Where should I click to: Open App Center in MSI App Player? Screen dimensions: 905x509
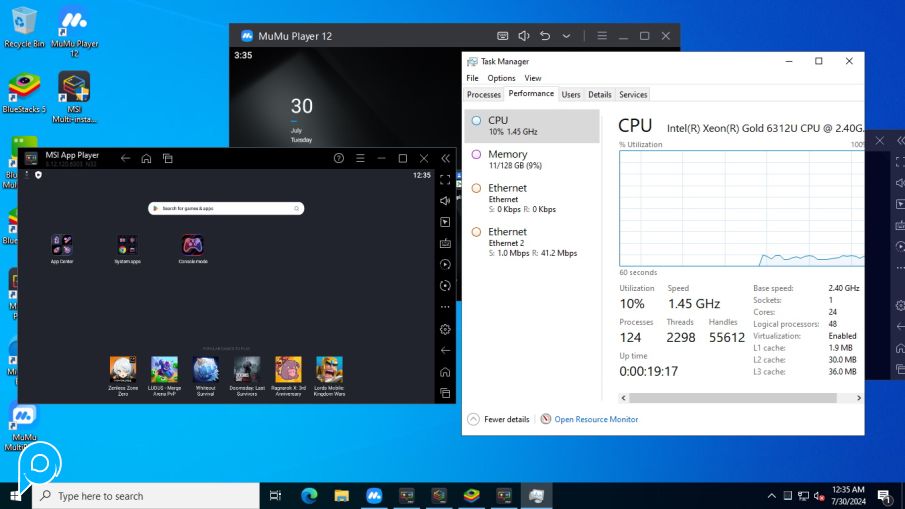(x=62, y=245)
